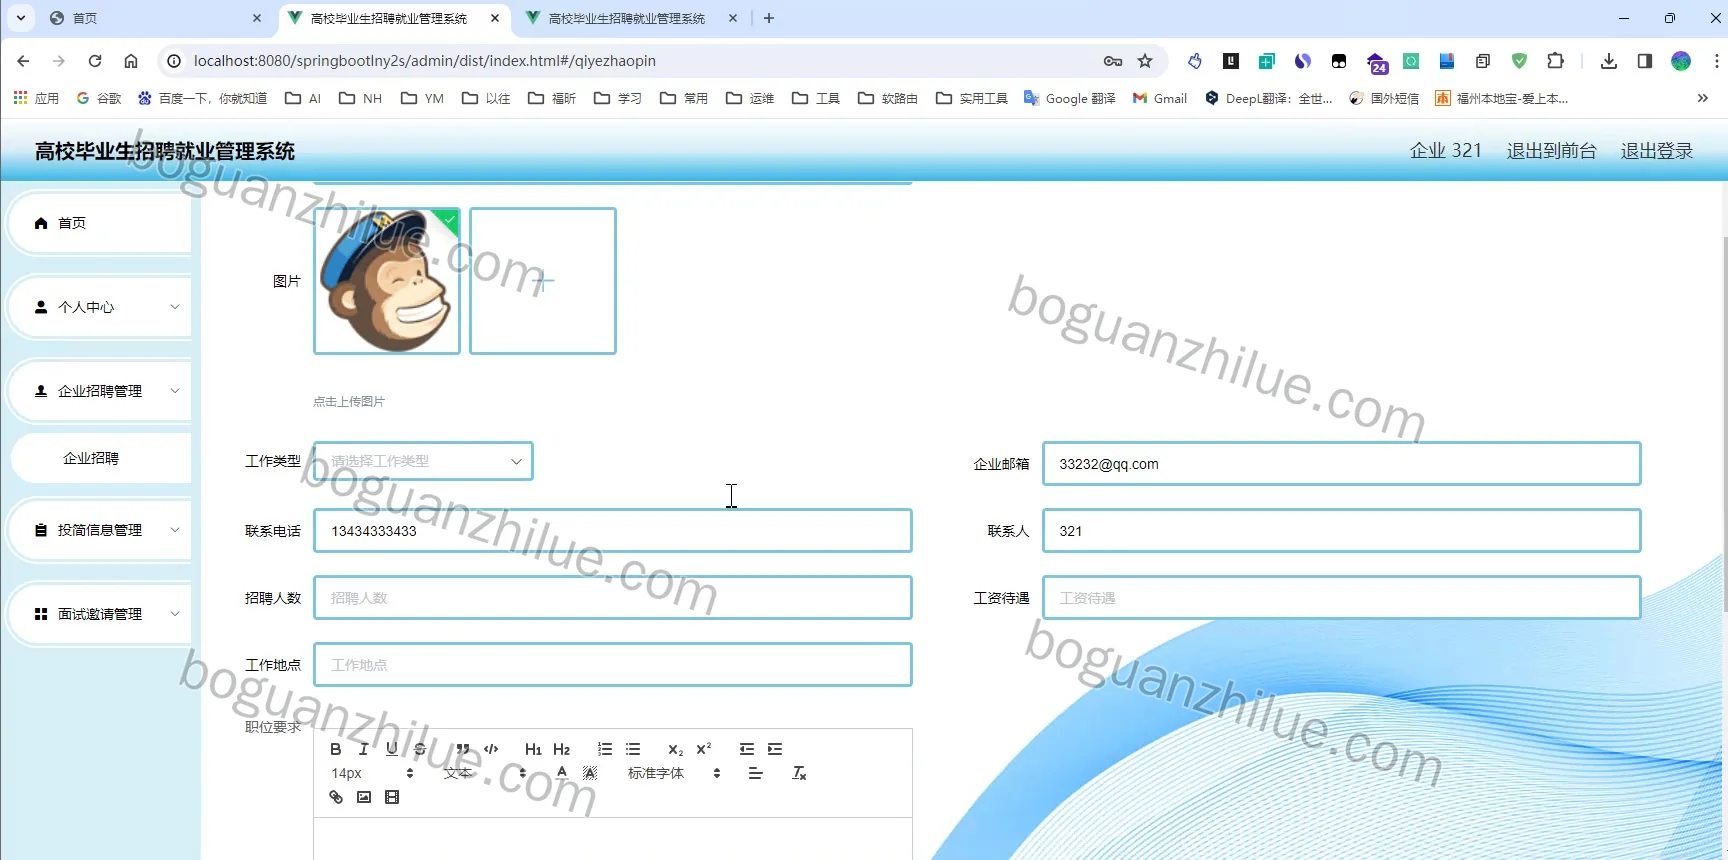Increase indent in the editor
The image size is (1728, 860).
(775, 749)
